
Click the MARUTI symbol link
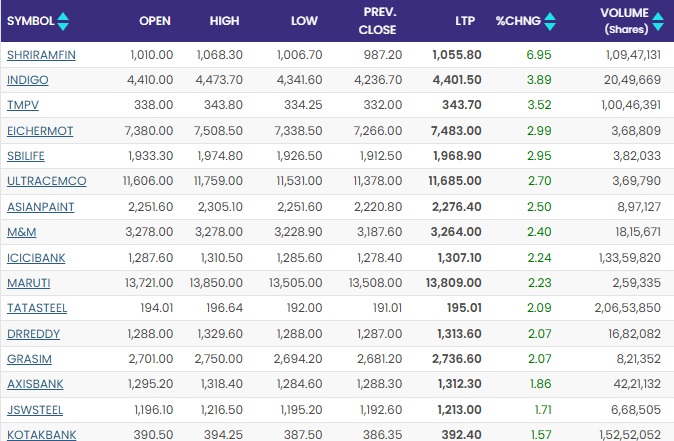point(27,284)
